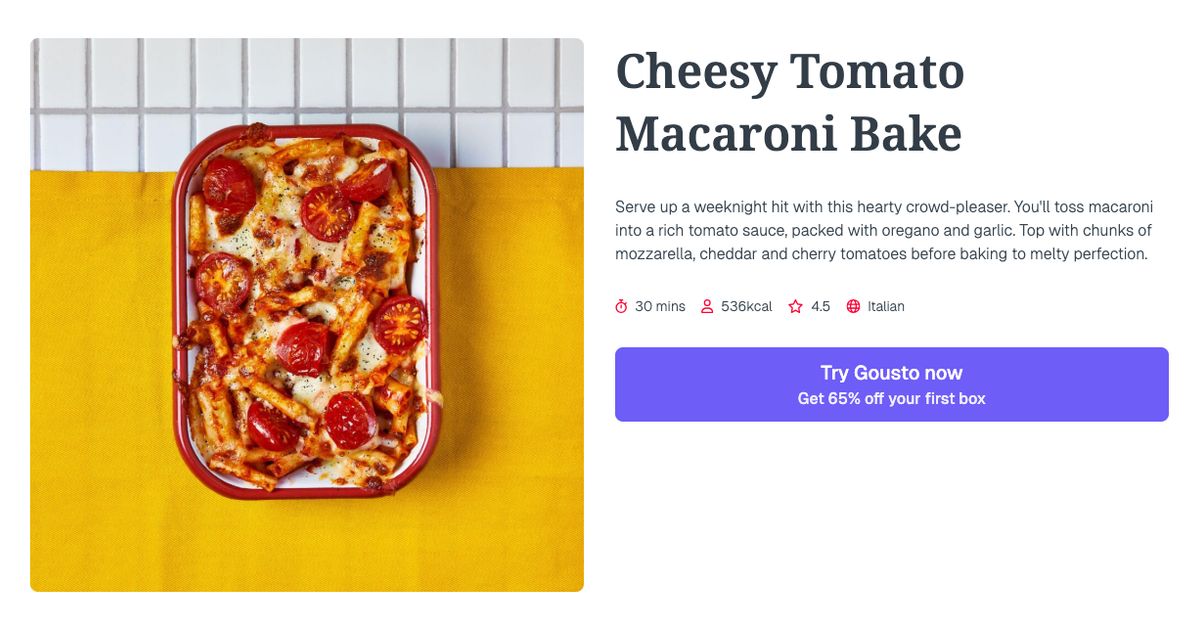Click the globe icon next to Italian
The image size is (1200, 630).
pyautogui.click(x=855, y=306)
